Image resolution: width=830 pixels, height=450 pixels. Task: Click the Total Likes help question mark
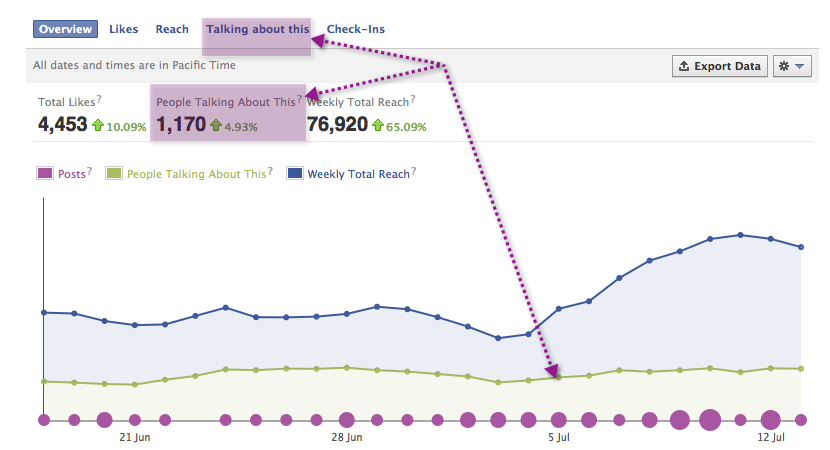point(100,99)
